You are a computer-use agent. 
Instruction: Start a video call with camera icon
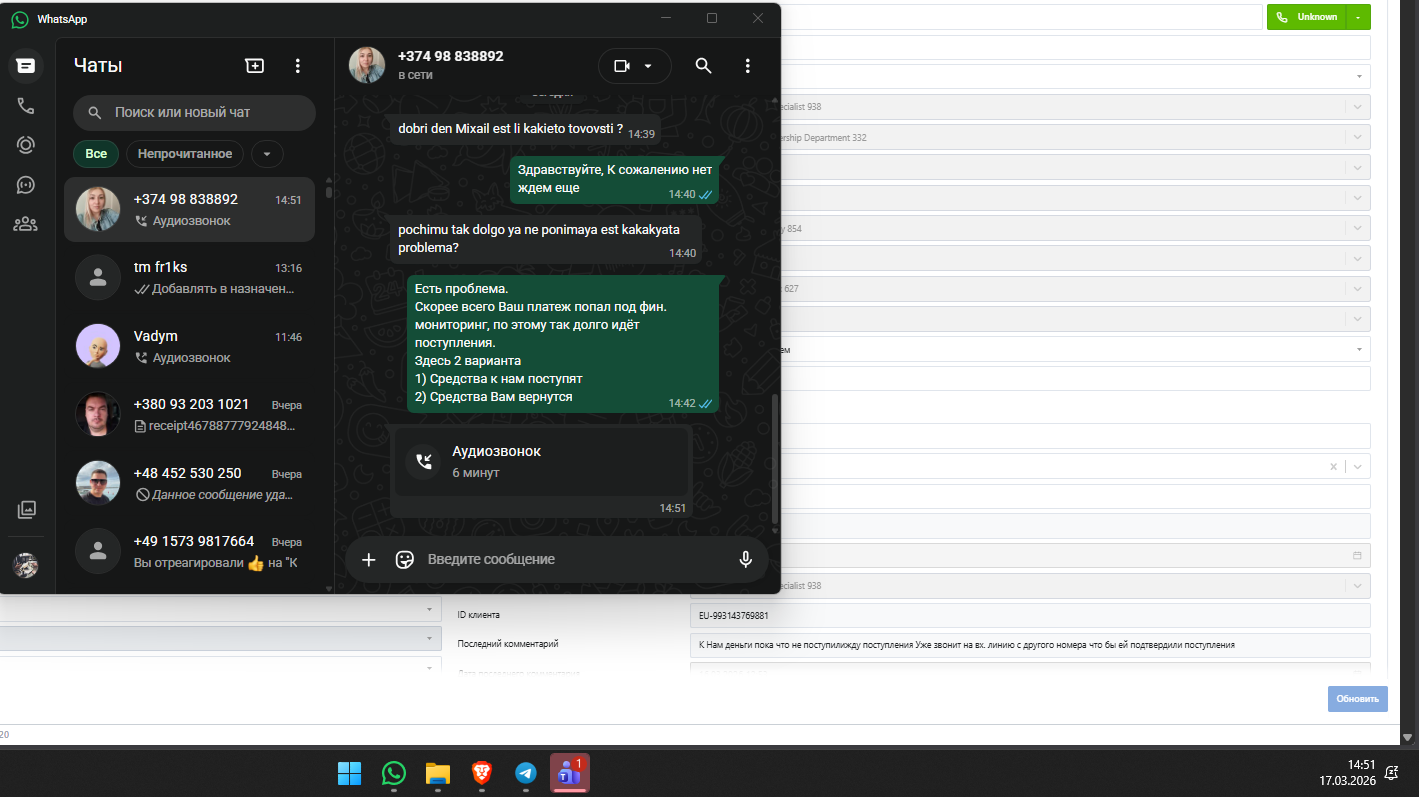point(622,66)
